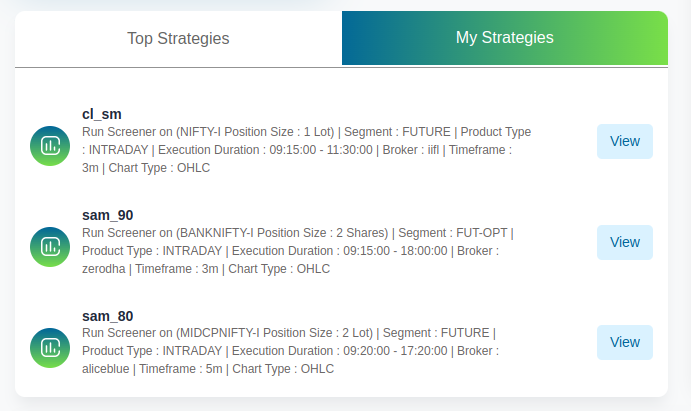Viewport: 691px width, 411px height.
Task: Click the sam_80 strategy heading
Action: point(108,316)
